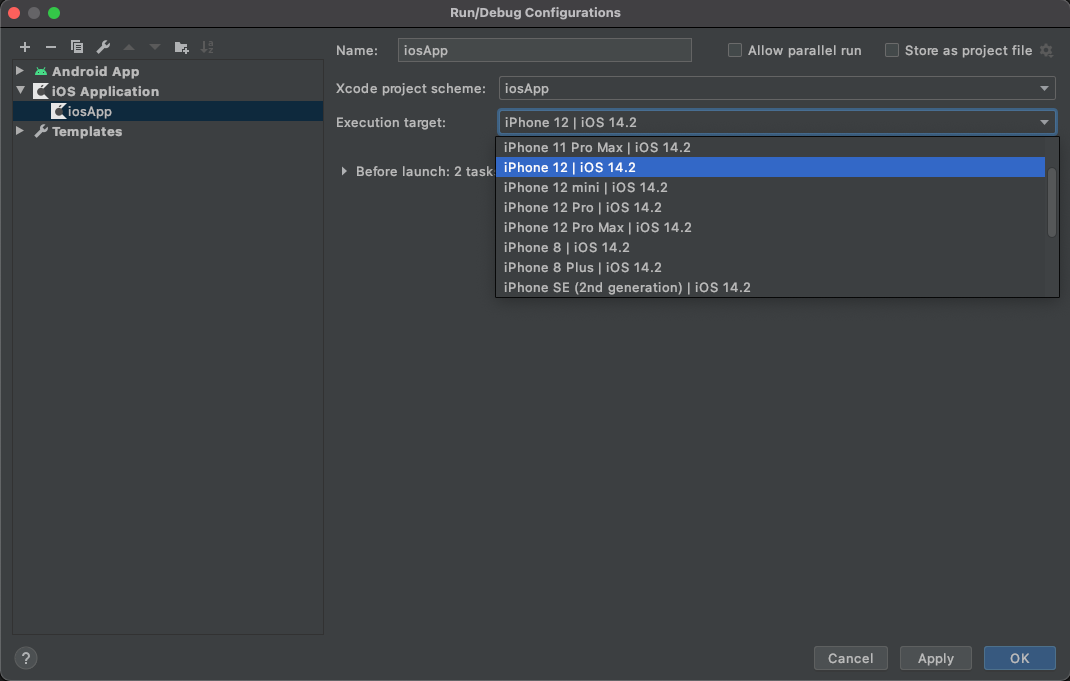Click the green maximize window button

click(x=54, y=13)
